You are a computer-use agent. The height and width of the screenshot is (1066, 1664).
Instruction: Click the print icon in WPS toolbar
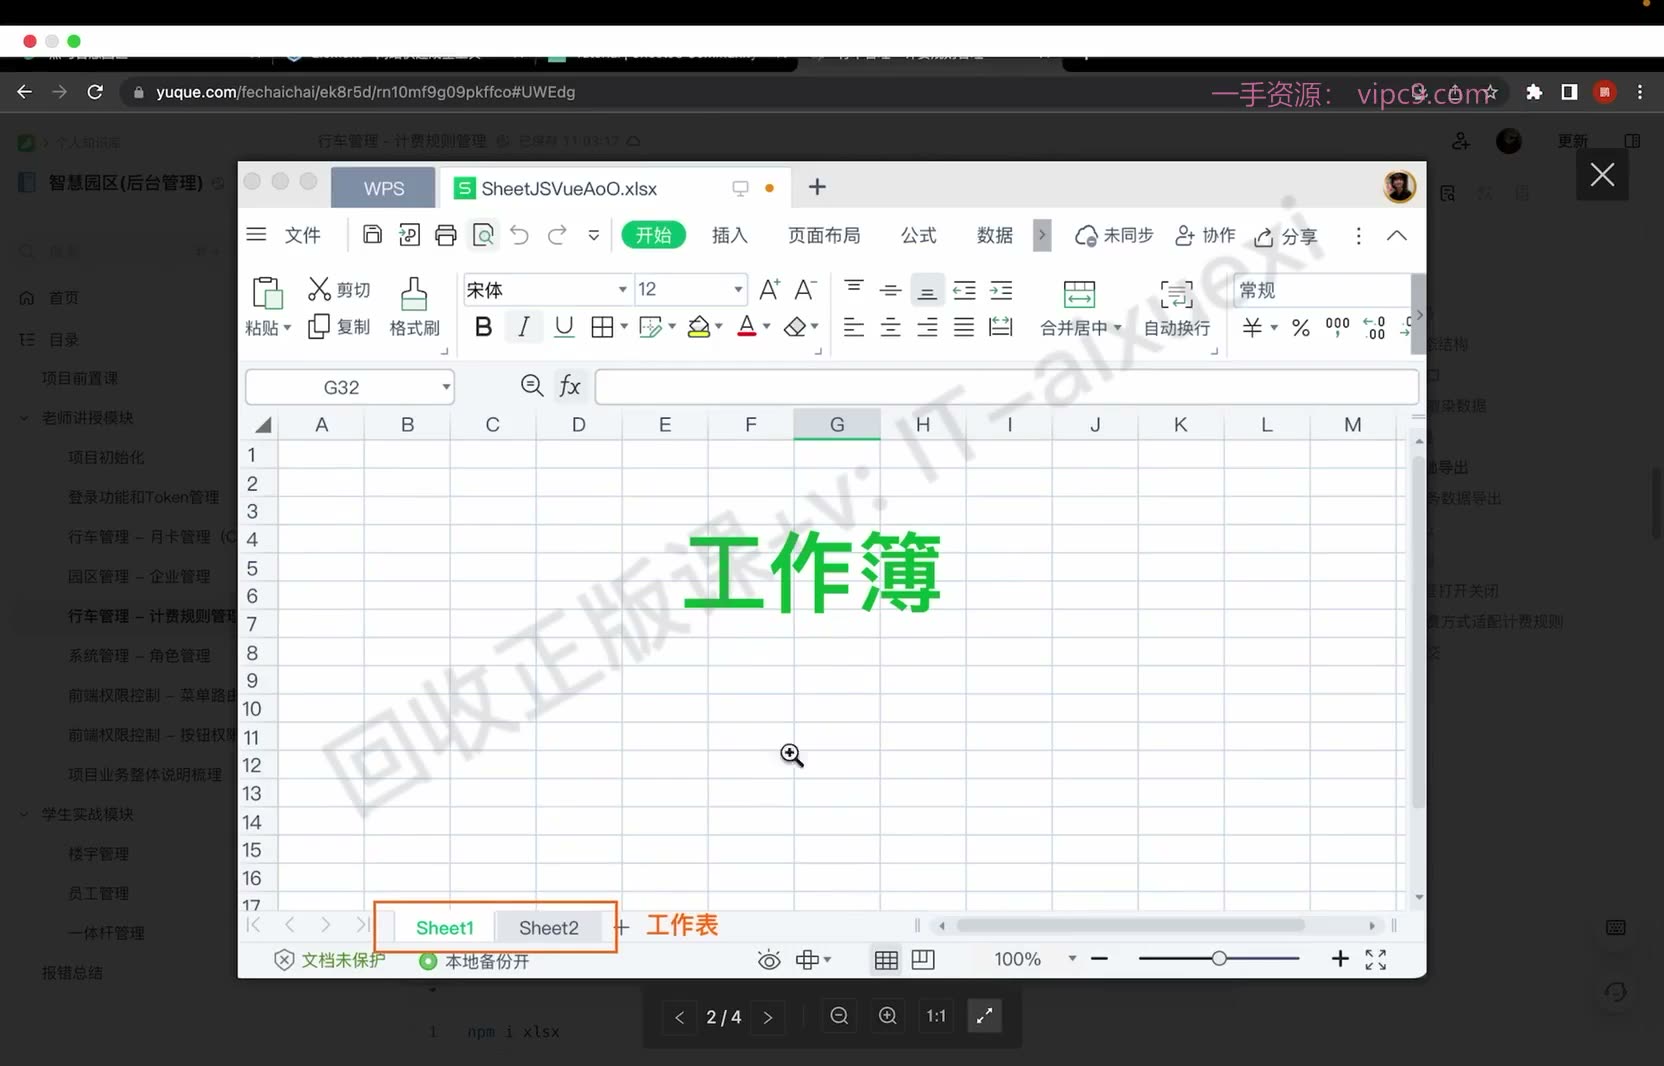click(446, 235)
